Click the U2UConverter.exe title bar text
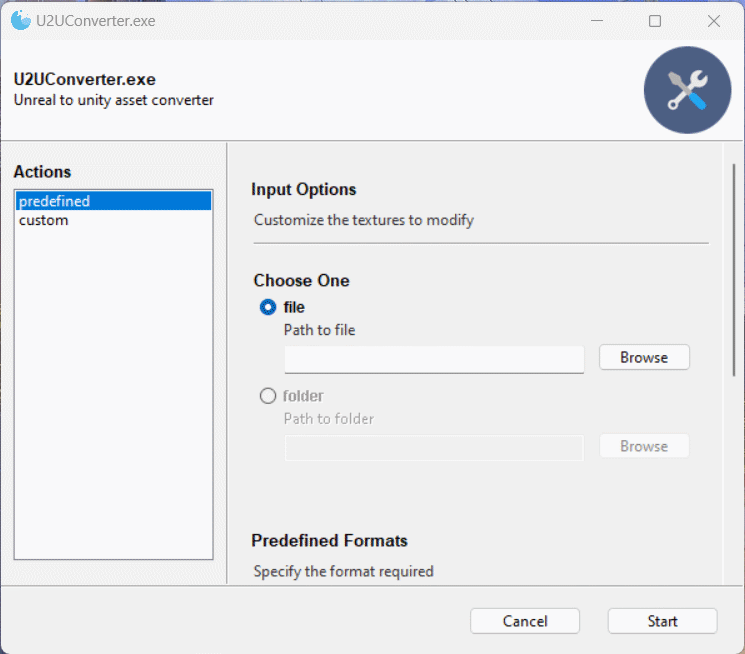 (x=96, y=20)
